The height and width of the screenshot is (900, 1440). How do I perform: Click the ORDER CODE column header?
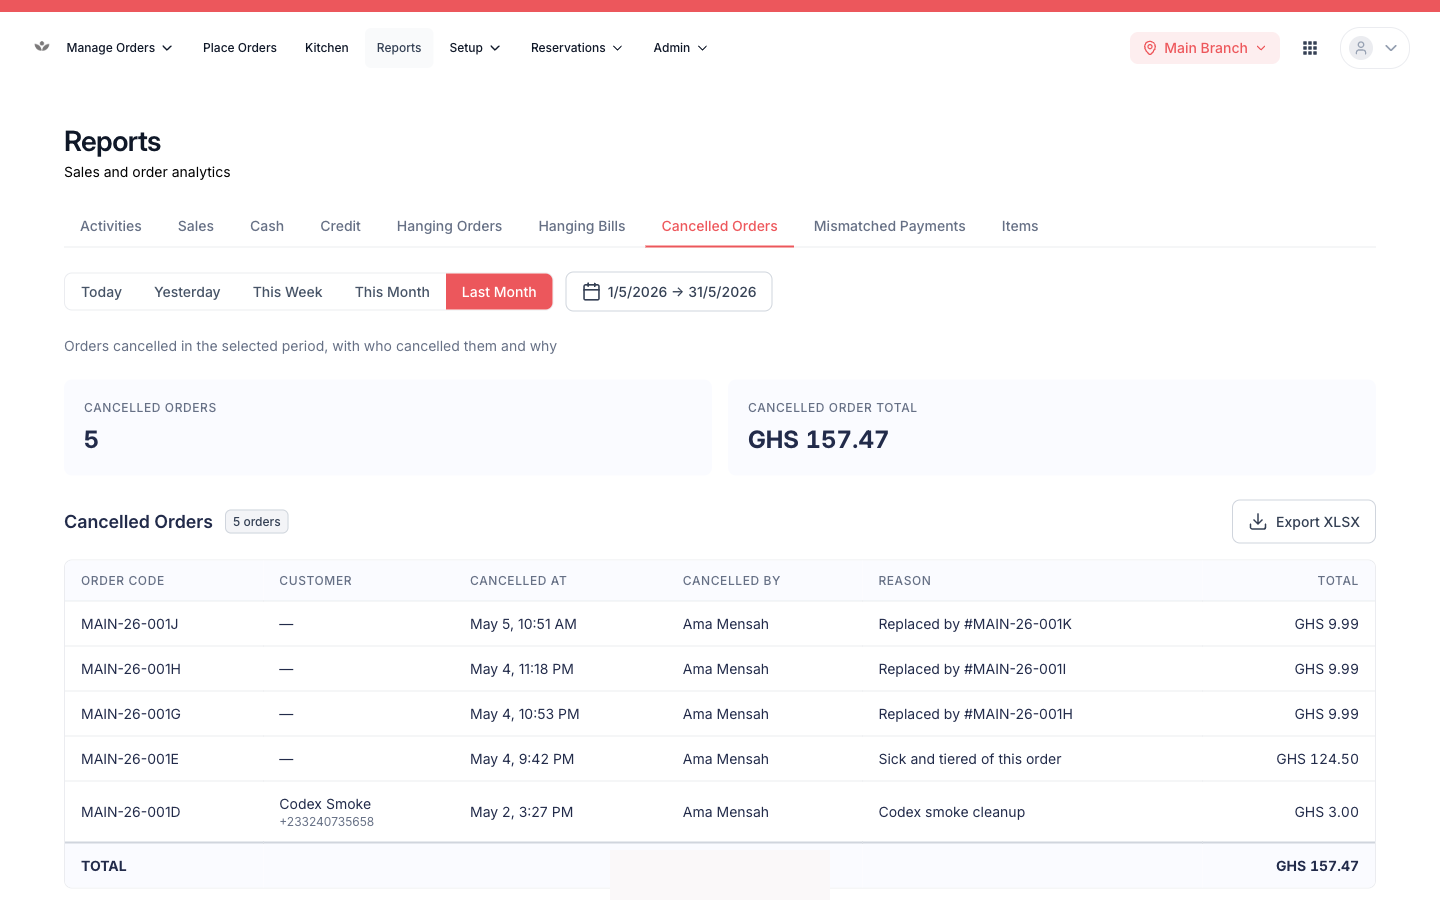tap(123, 581)
